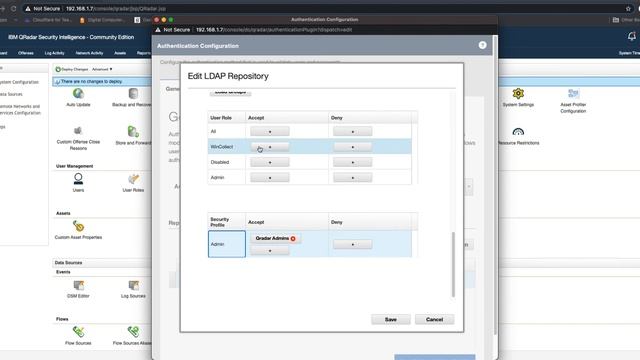Open Flow Sources Aliases icon
640x360 pixels.
tap(133, 331)
